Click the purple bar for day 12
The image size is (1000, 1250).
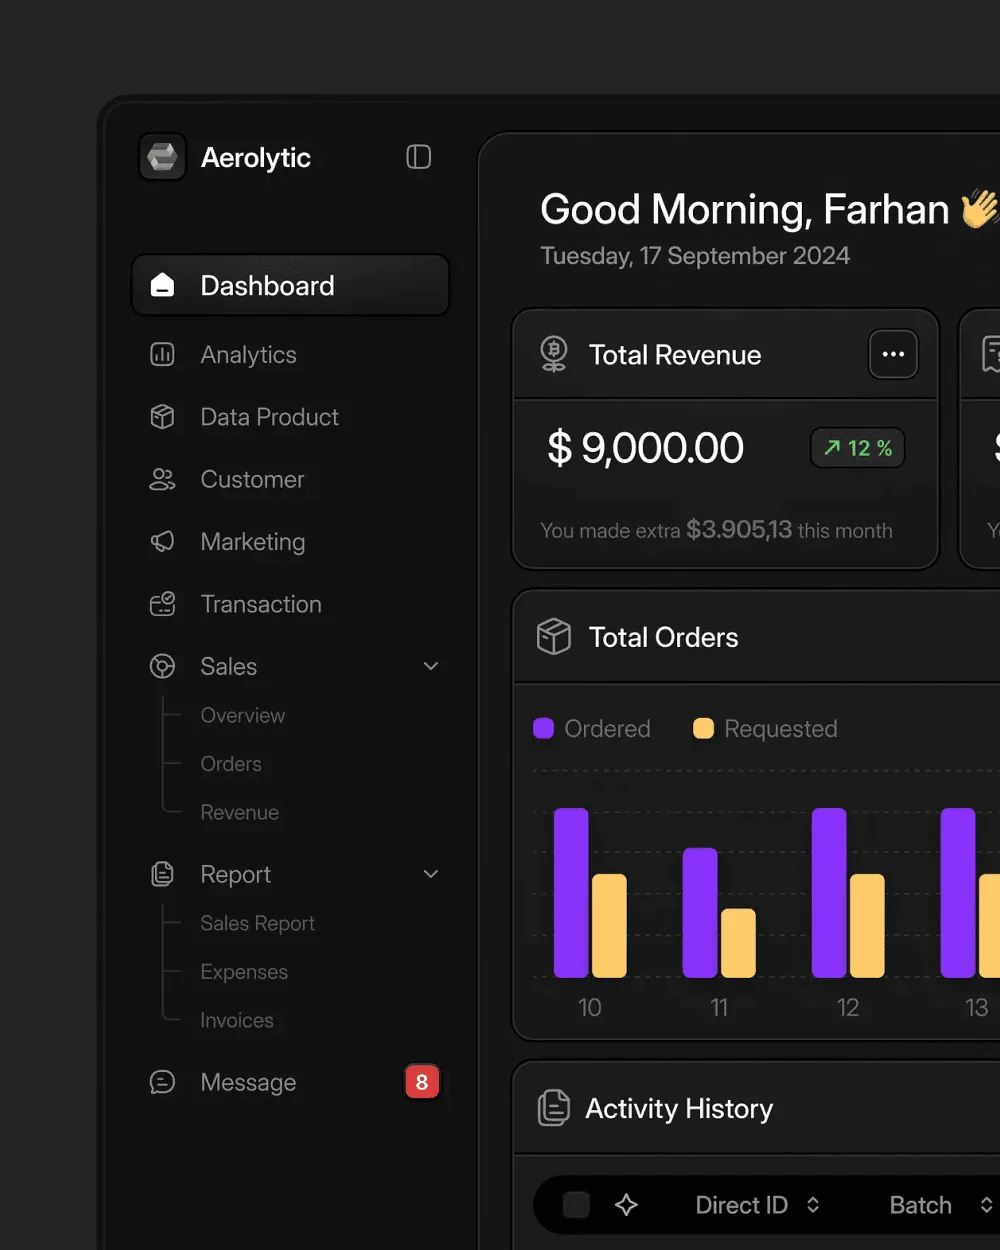click(829, 893)
